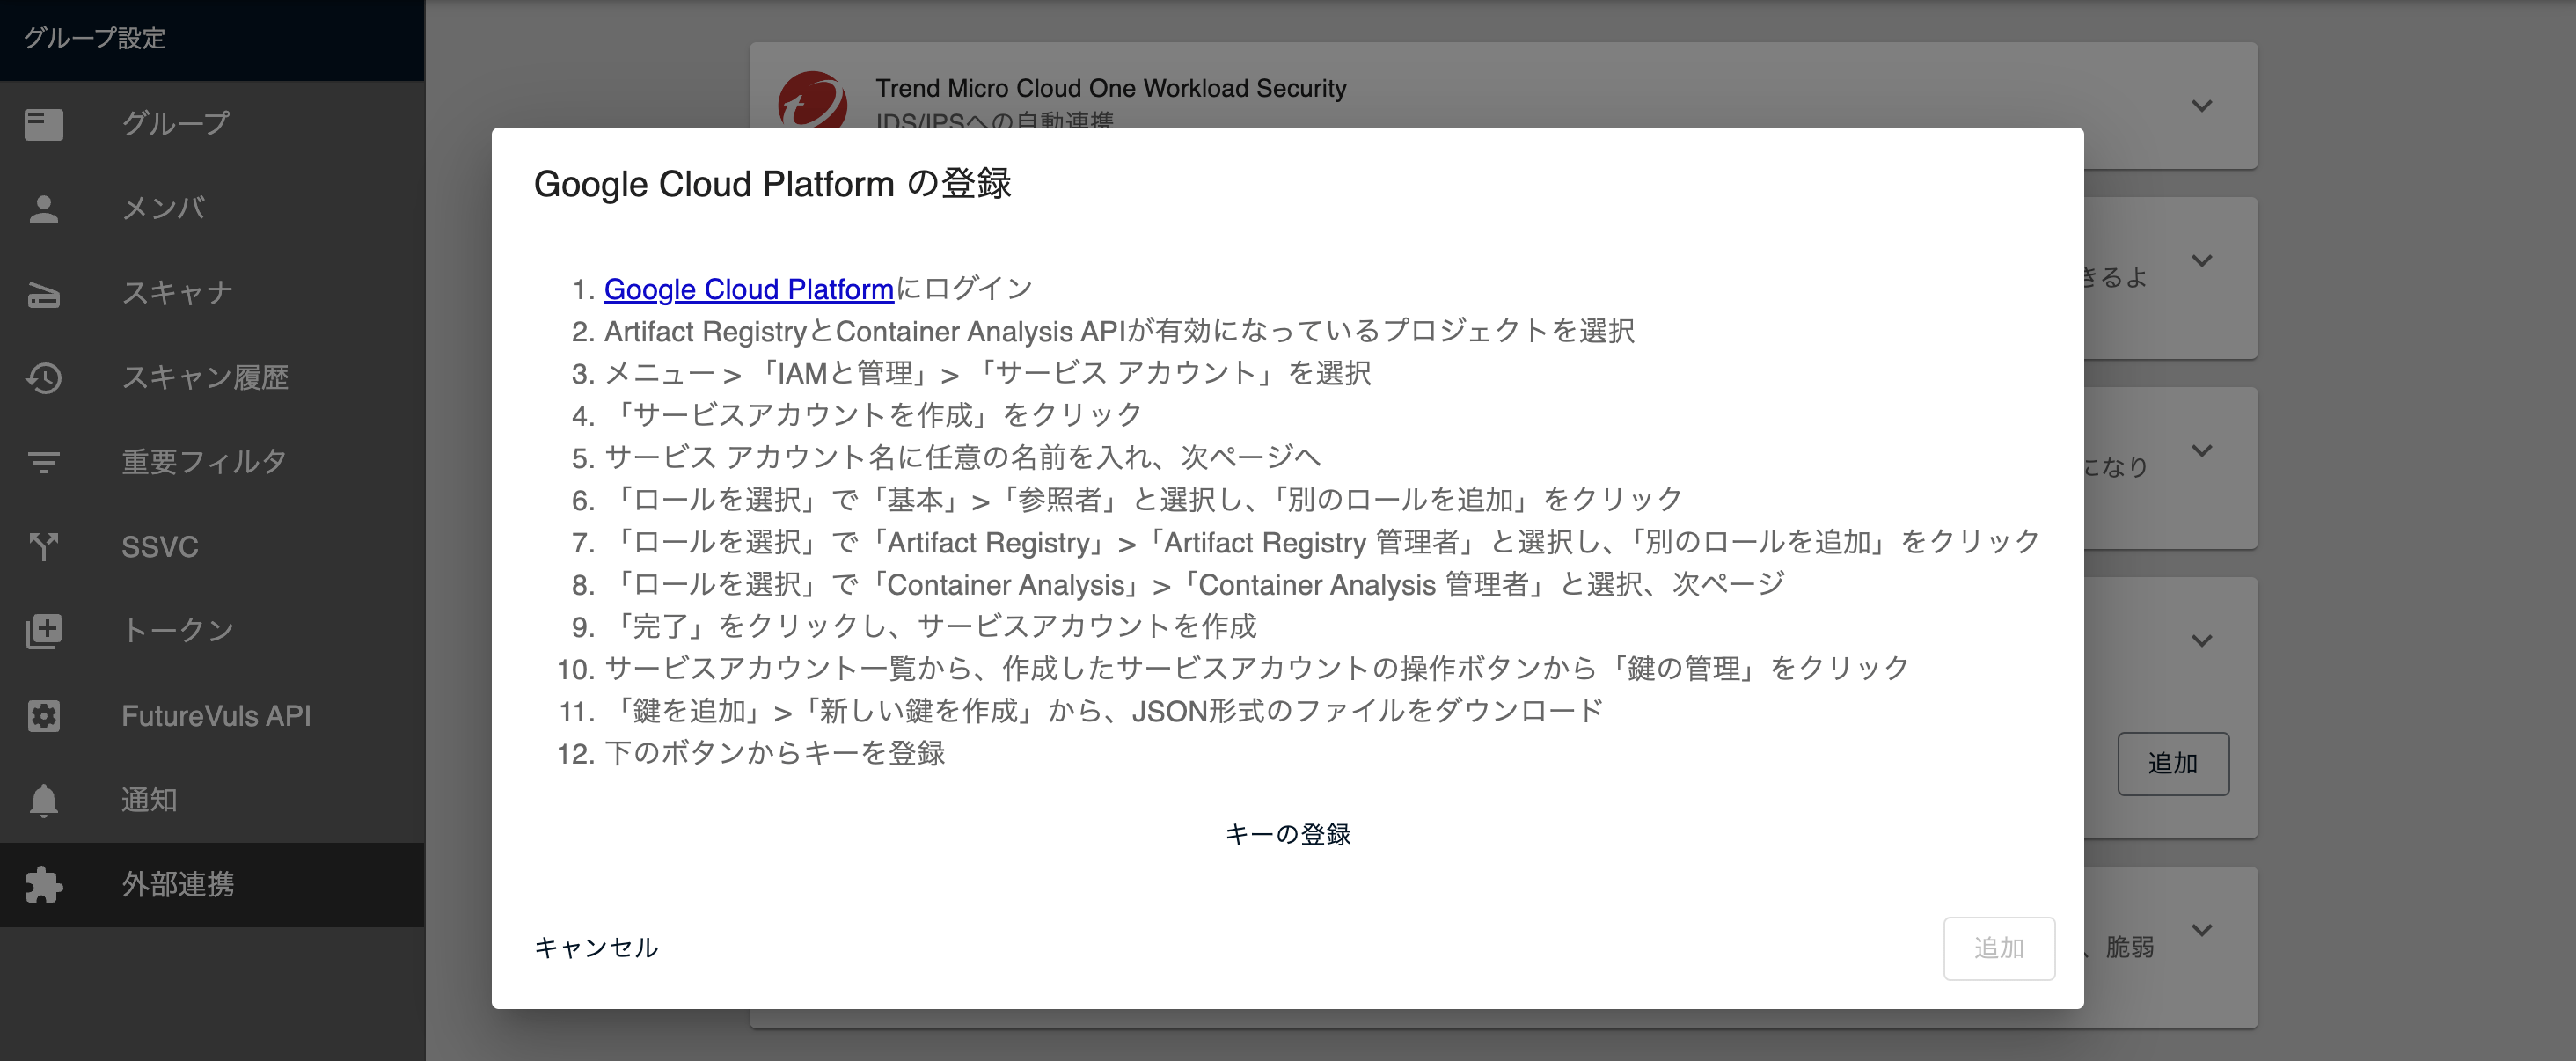
Task: Expand the card ending with 脆弱
Action: pyautogui.click(x=2201, y=931)
